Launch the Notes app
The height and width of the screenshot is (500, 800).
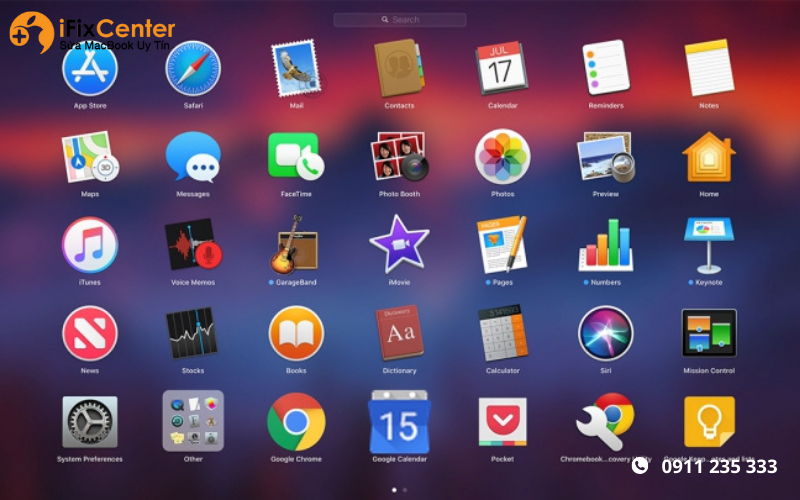709,68
